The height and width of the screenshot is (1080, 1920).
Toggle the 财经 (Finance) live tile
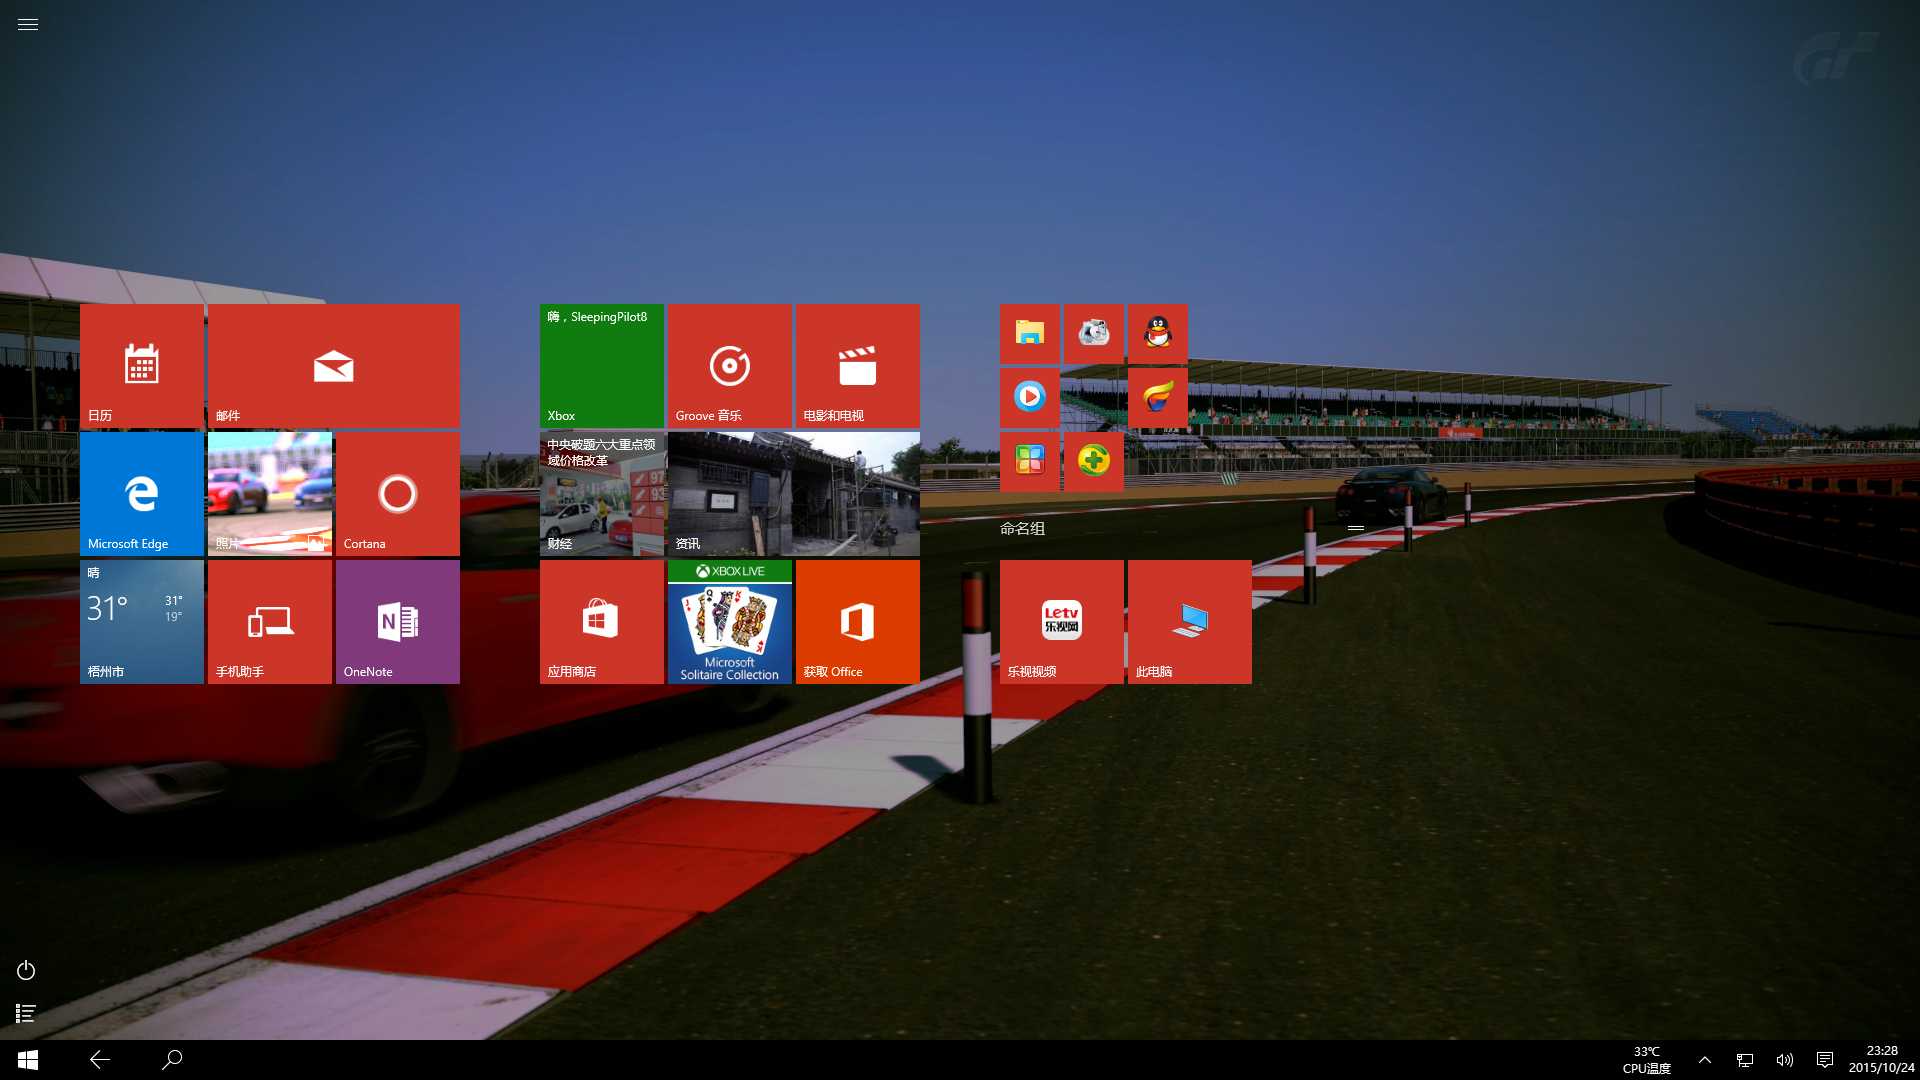point(600,495)
